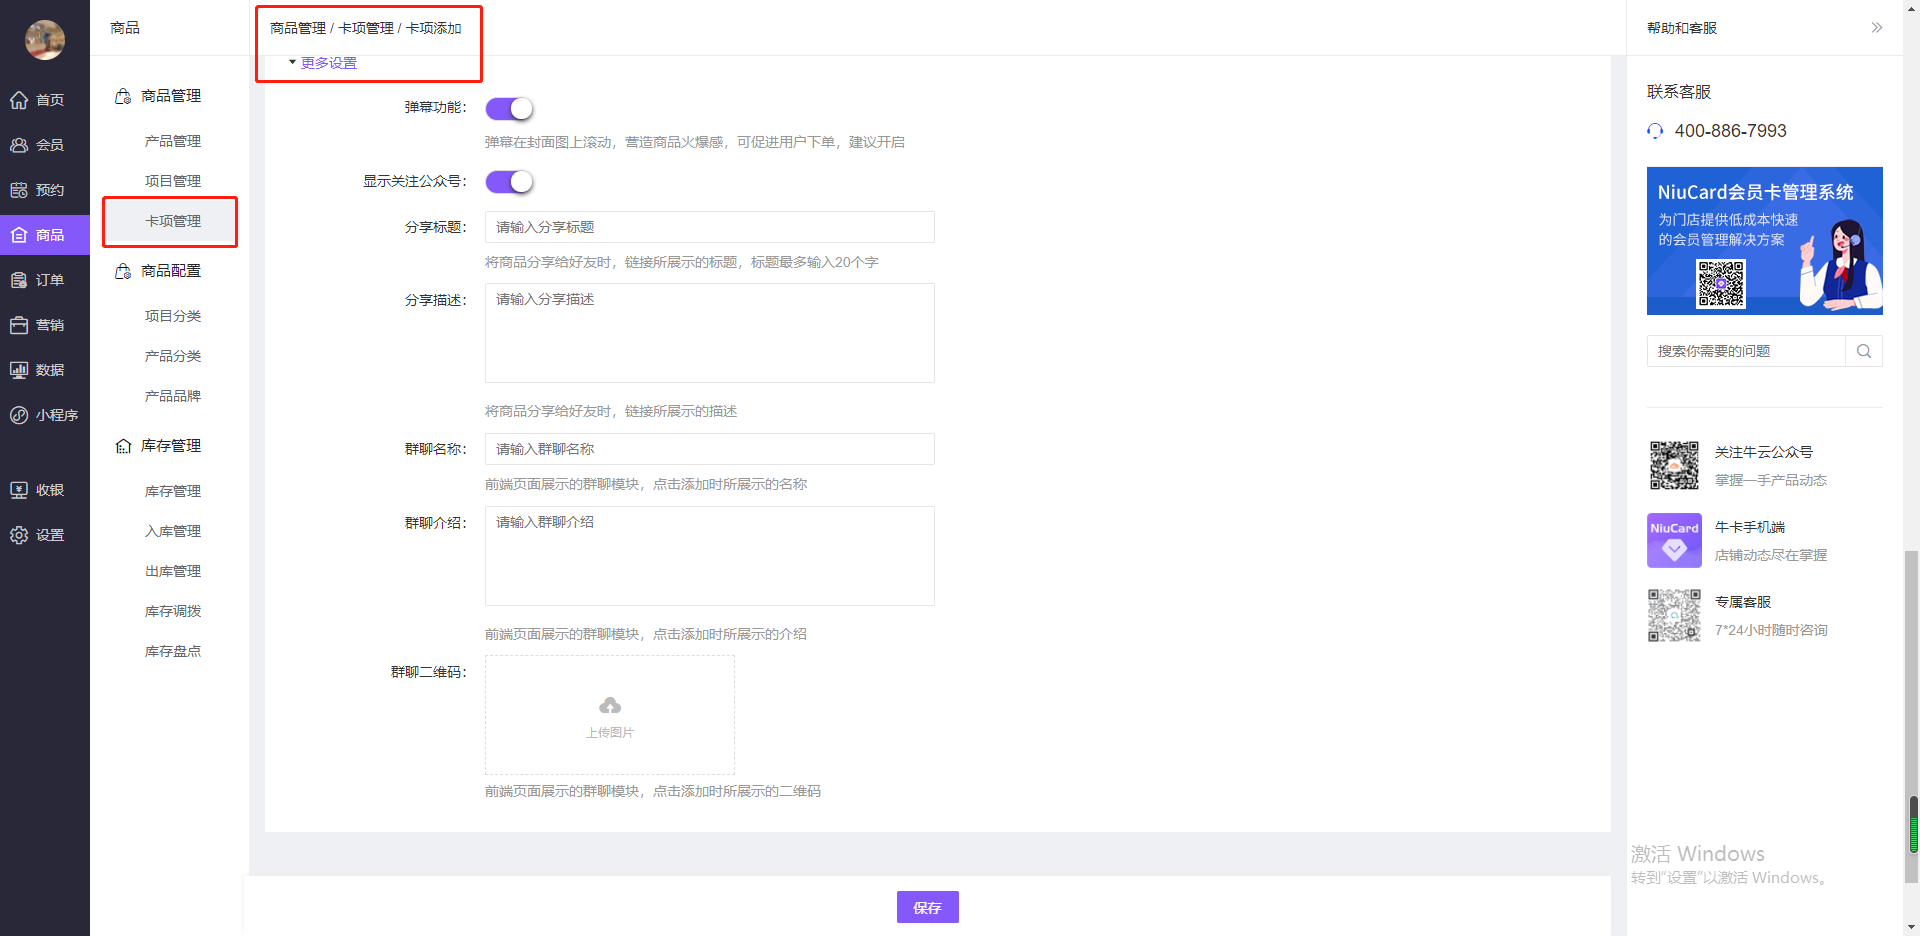Click the 关注牛云公众号 QR code
The height and width of the screenshot is (936, 1920).
click(1674, 466)
